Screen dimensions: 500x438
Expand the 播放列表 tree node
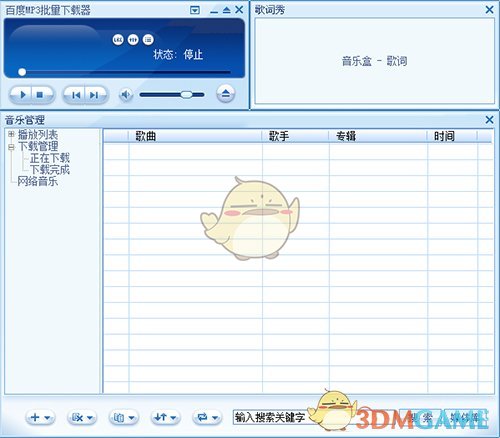click(11, 134)
